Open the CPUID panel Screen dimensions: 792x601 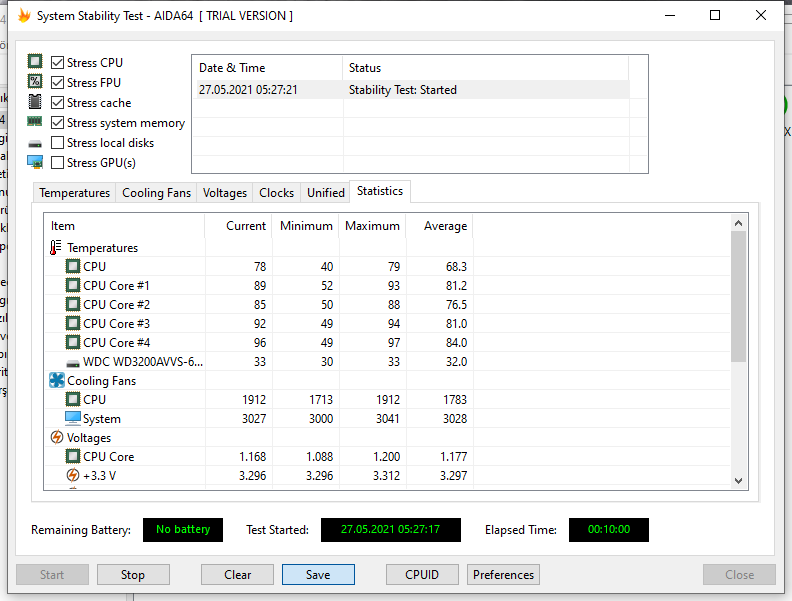[x=422, y=575]
